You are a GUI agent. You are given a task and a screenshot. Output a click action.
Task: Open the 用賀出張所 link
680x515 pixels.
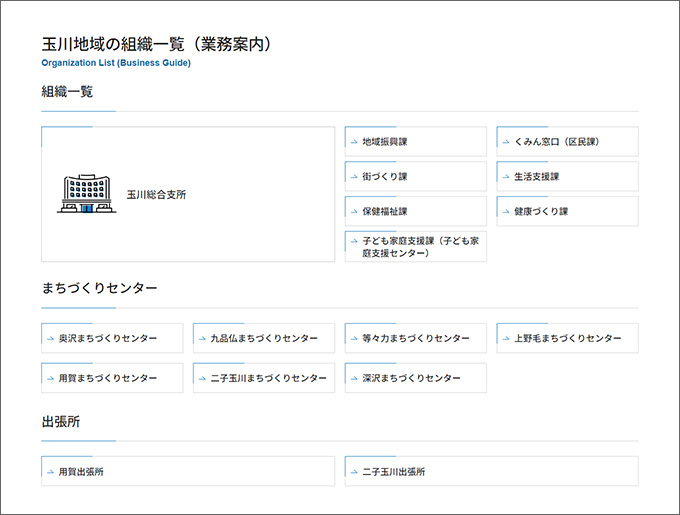click(x=188, y=471)
